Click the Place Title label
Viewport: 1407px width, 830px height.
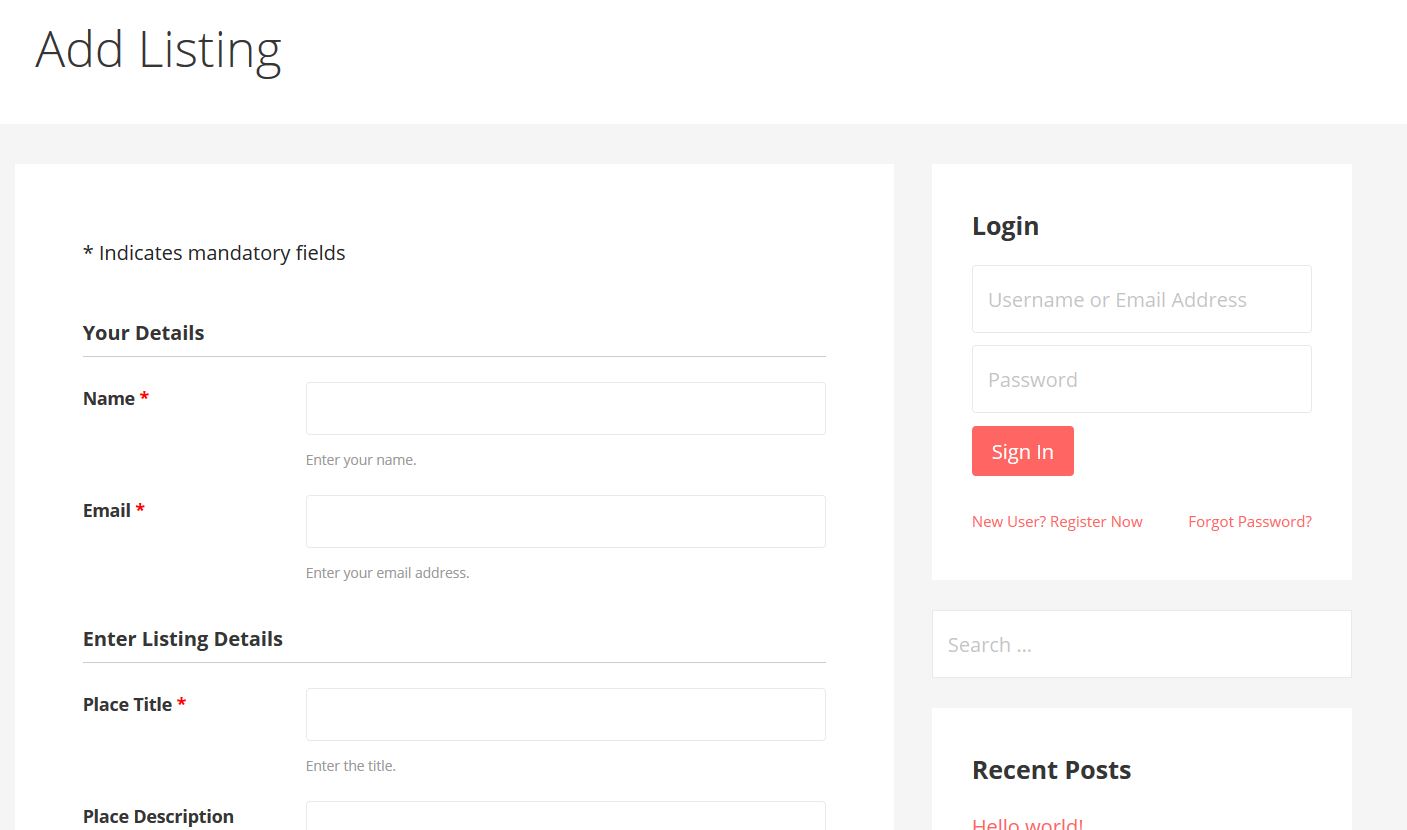(127, 704)
